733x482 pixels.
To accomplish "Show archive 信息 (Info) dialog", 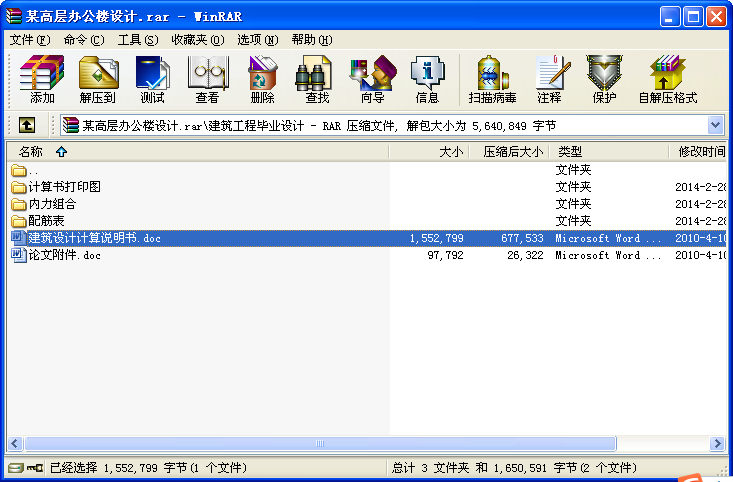I will 427,79.
